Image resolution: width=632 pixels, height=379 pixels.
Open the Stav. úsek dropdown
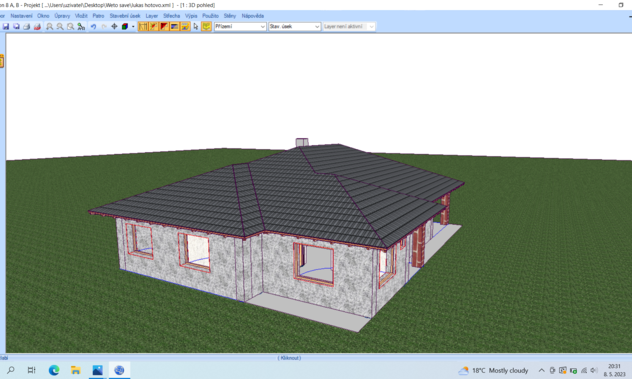tap(294, 27)
